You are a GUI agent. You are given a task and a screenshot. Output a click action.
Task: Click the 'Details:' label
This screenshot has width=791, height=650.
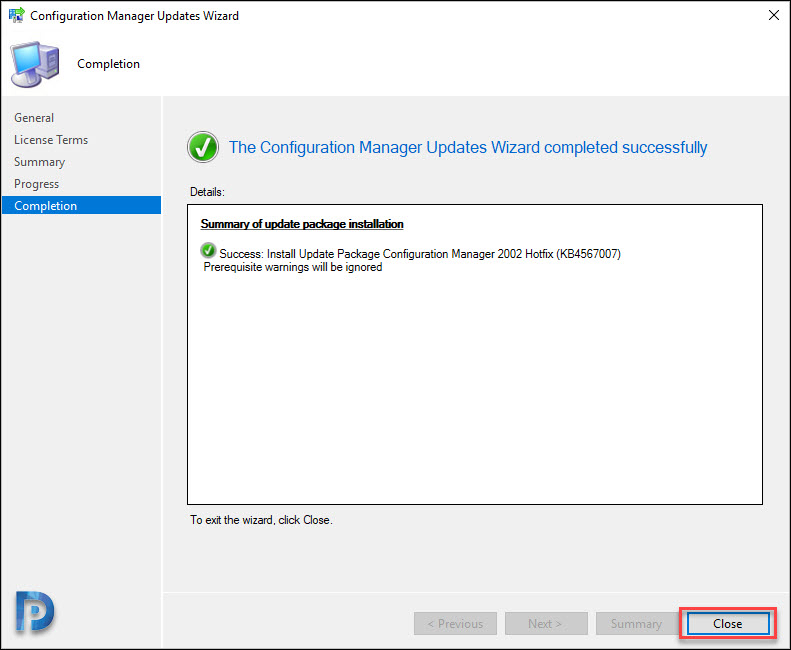[x=207, y=192]
